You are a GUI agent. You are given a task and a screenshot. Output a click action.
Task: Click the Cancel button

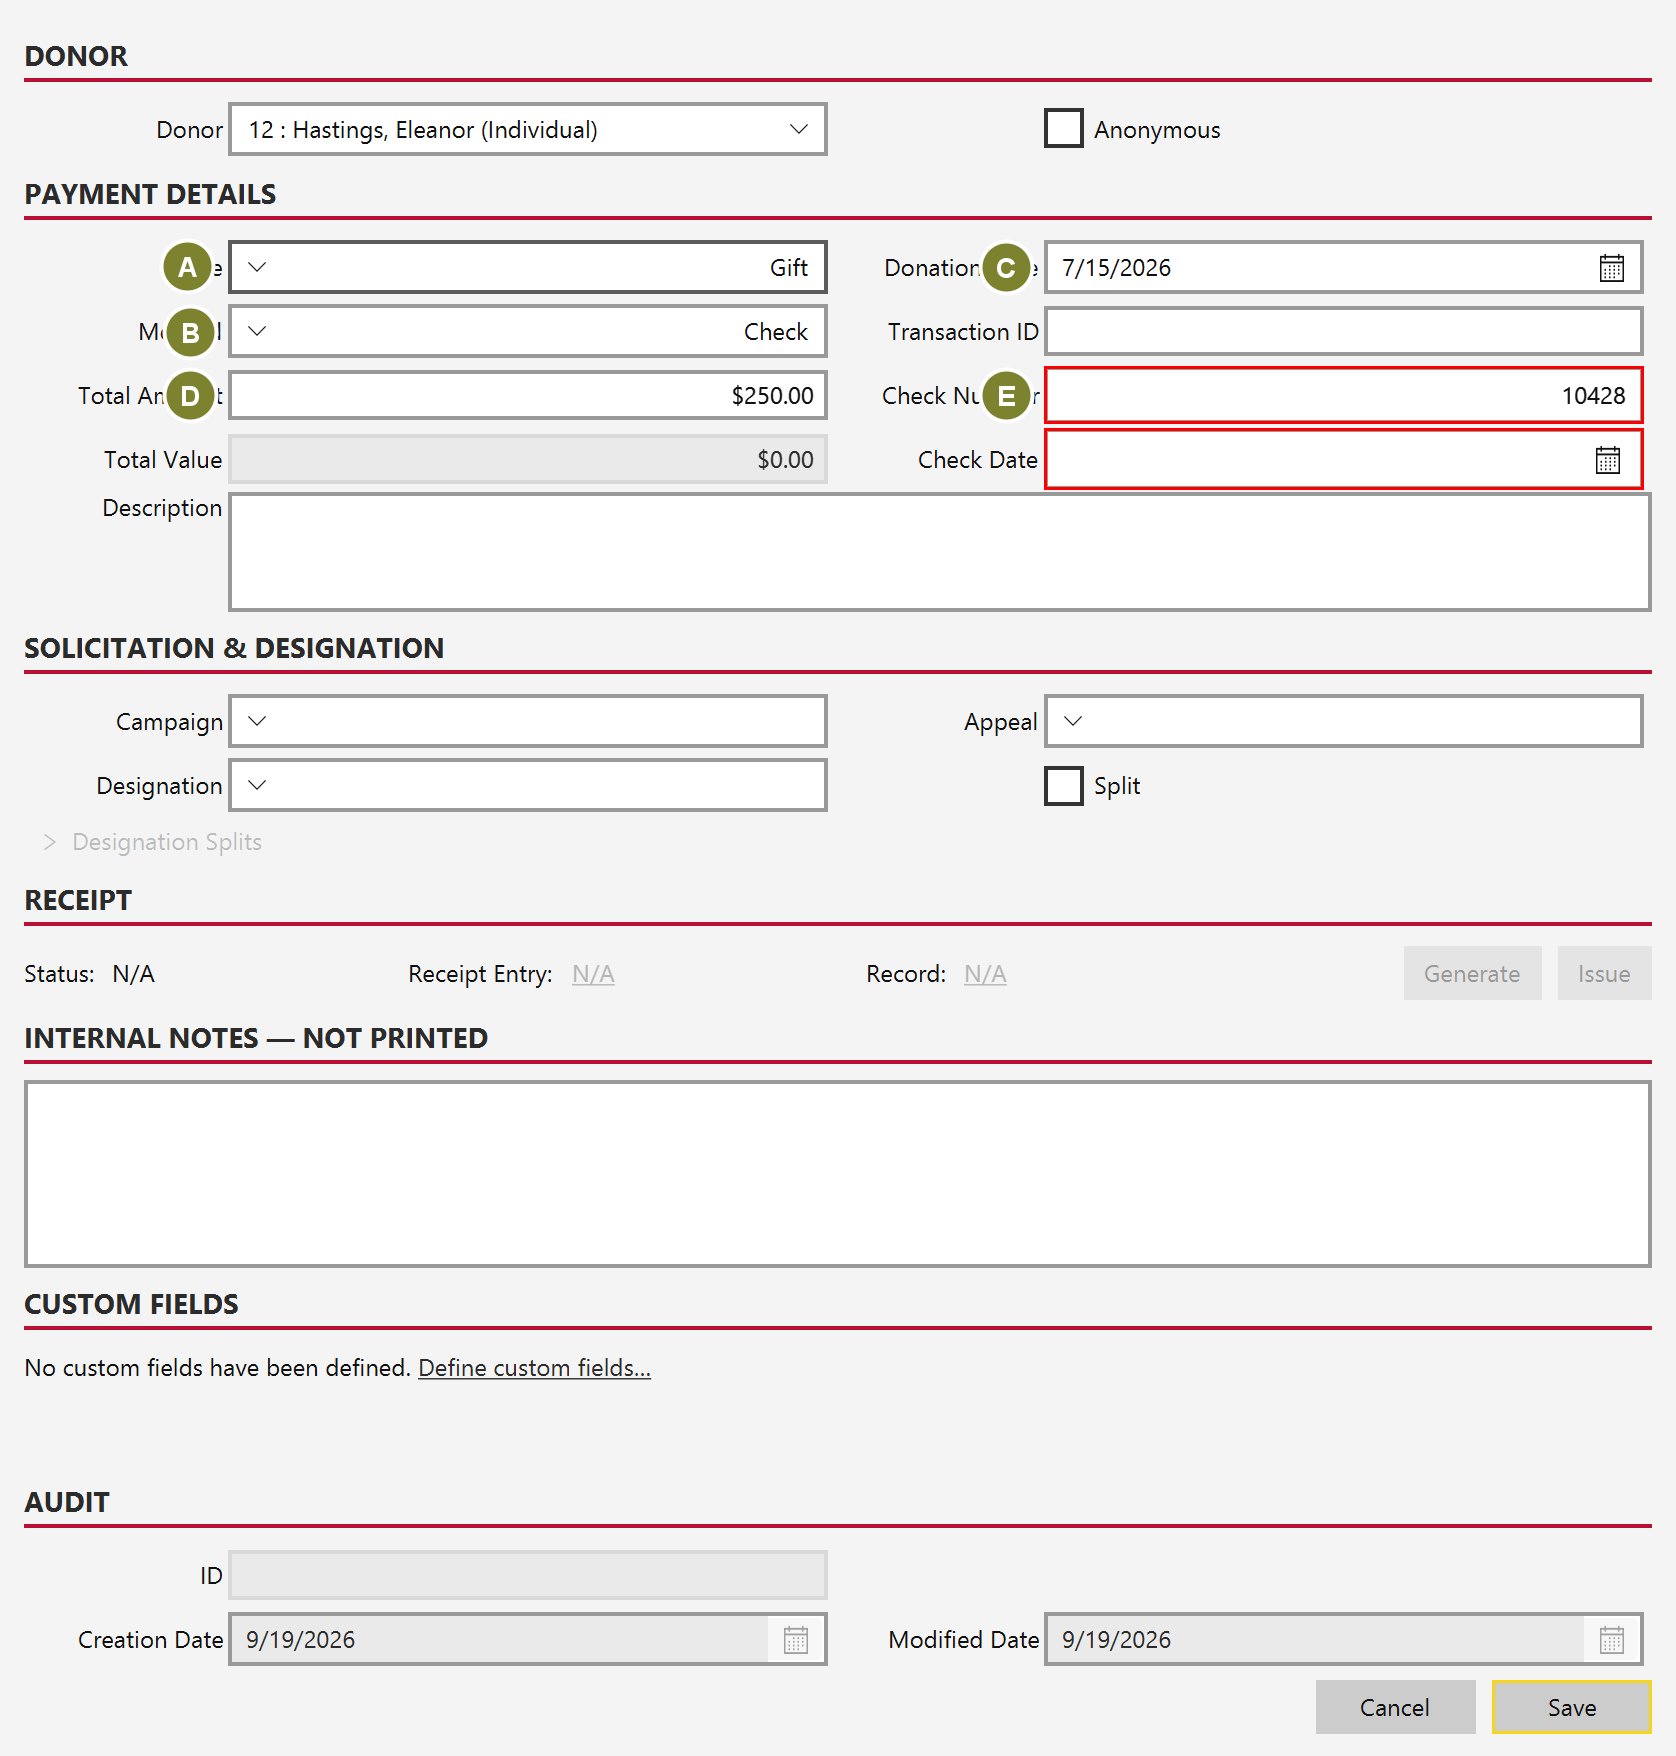[x=1395, y=1708]
